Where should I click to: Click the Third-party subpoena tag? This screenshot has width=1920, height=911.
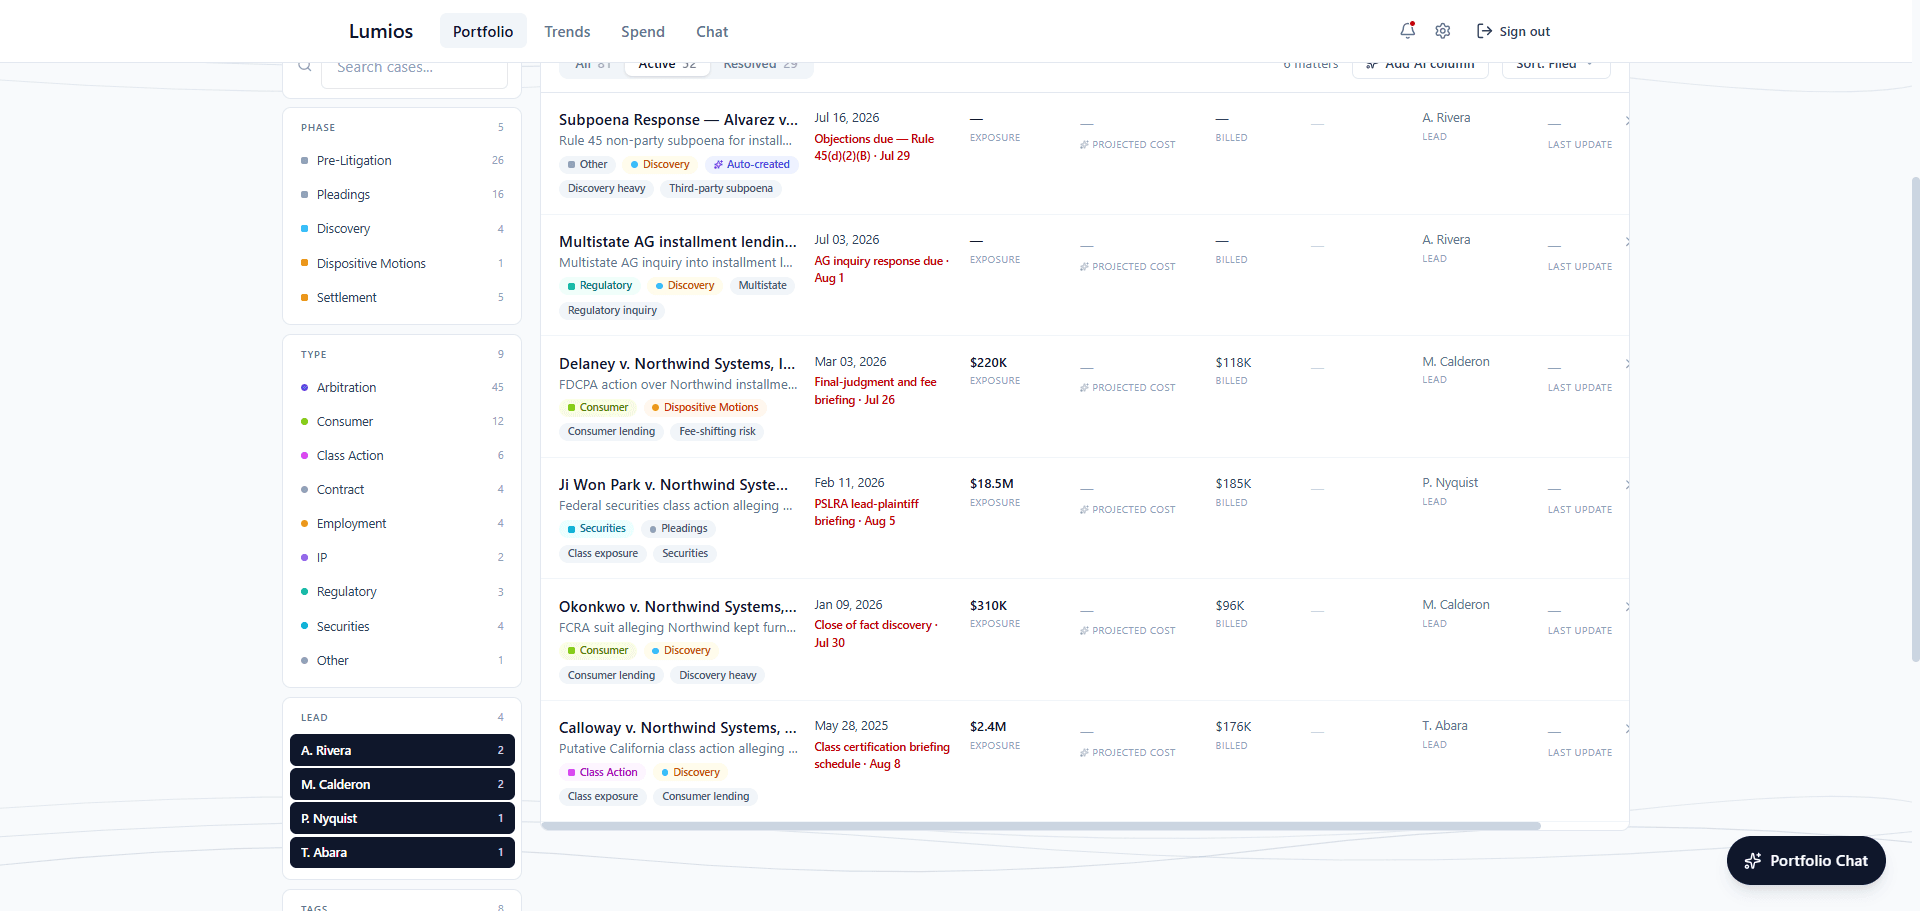[x=721, y=189]
